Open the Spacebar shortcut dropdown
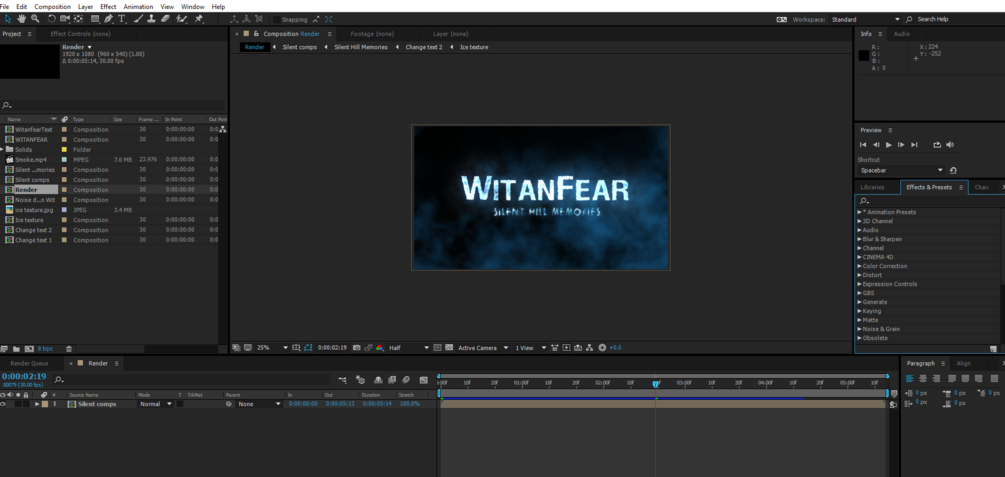Viewport: 1005px width, 477px height. 901,170
